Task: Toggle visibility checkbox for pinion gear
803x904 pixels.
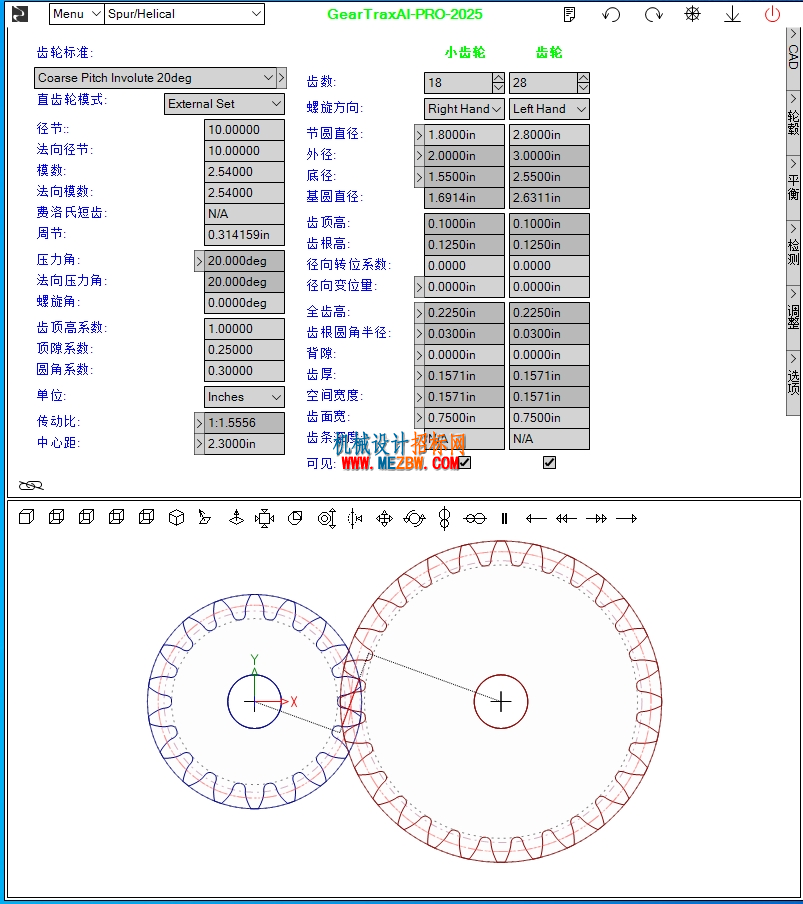Action: click(465, 462)
